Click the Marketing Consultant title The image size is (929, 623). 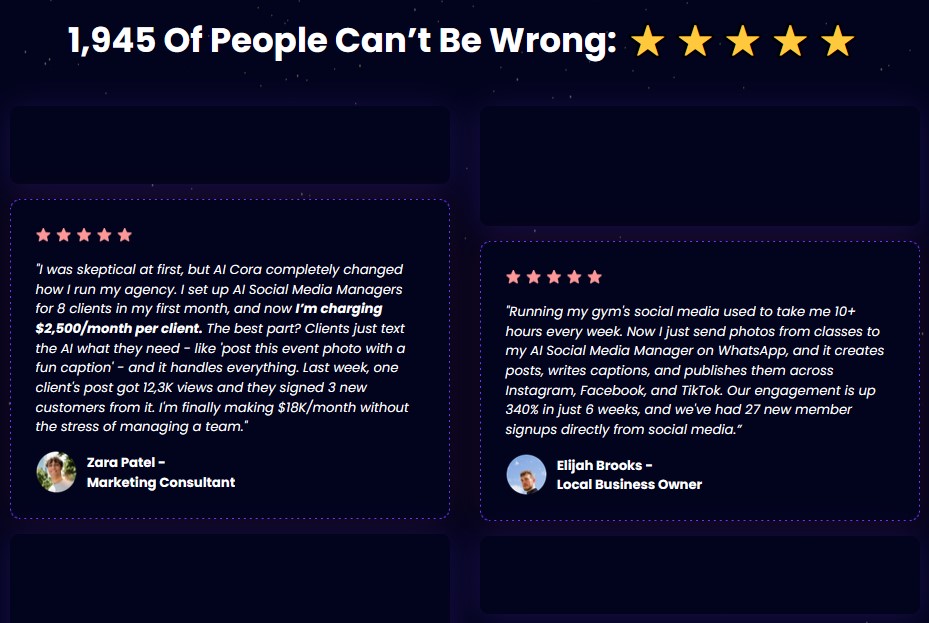coord(161,482)
